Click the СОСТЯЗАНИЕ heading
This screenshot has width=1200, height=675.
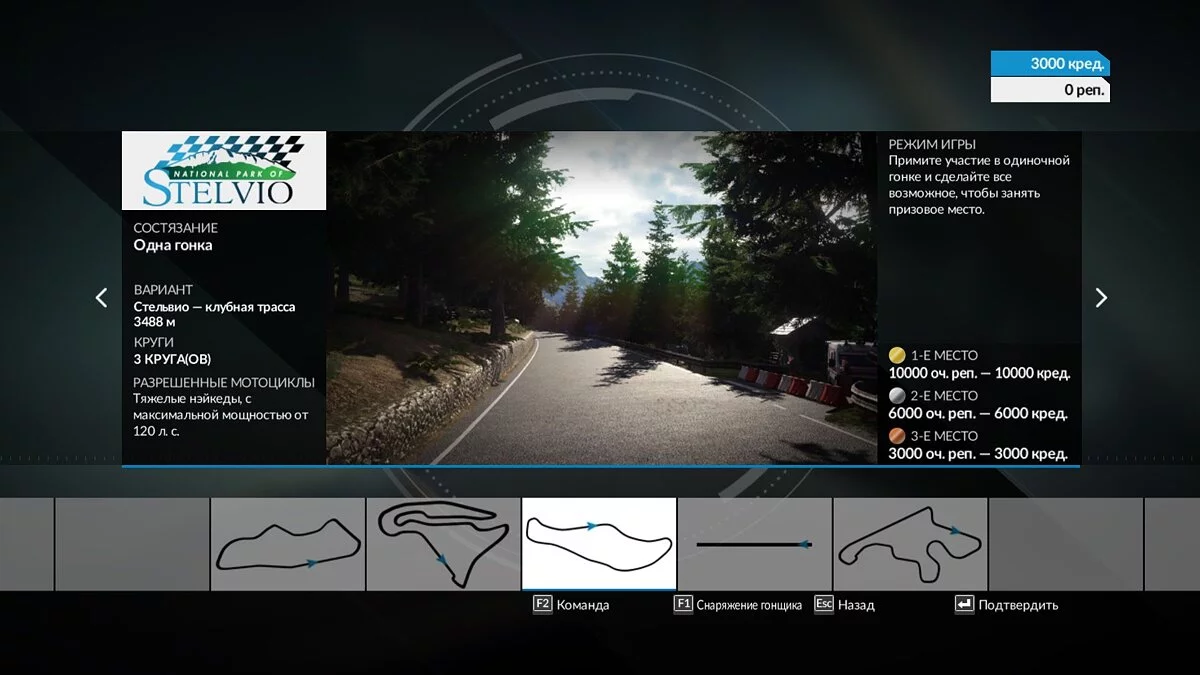(x=175, y=228)
